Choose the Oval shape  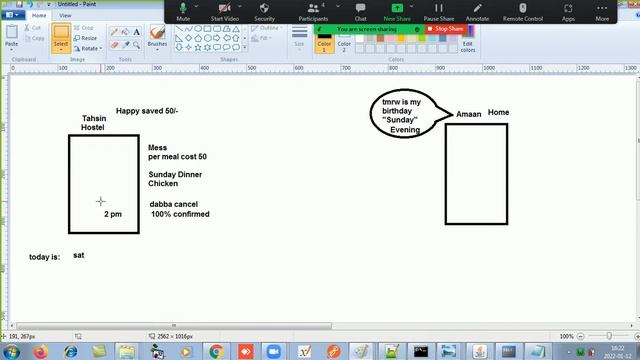point(198,29)
